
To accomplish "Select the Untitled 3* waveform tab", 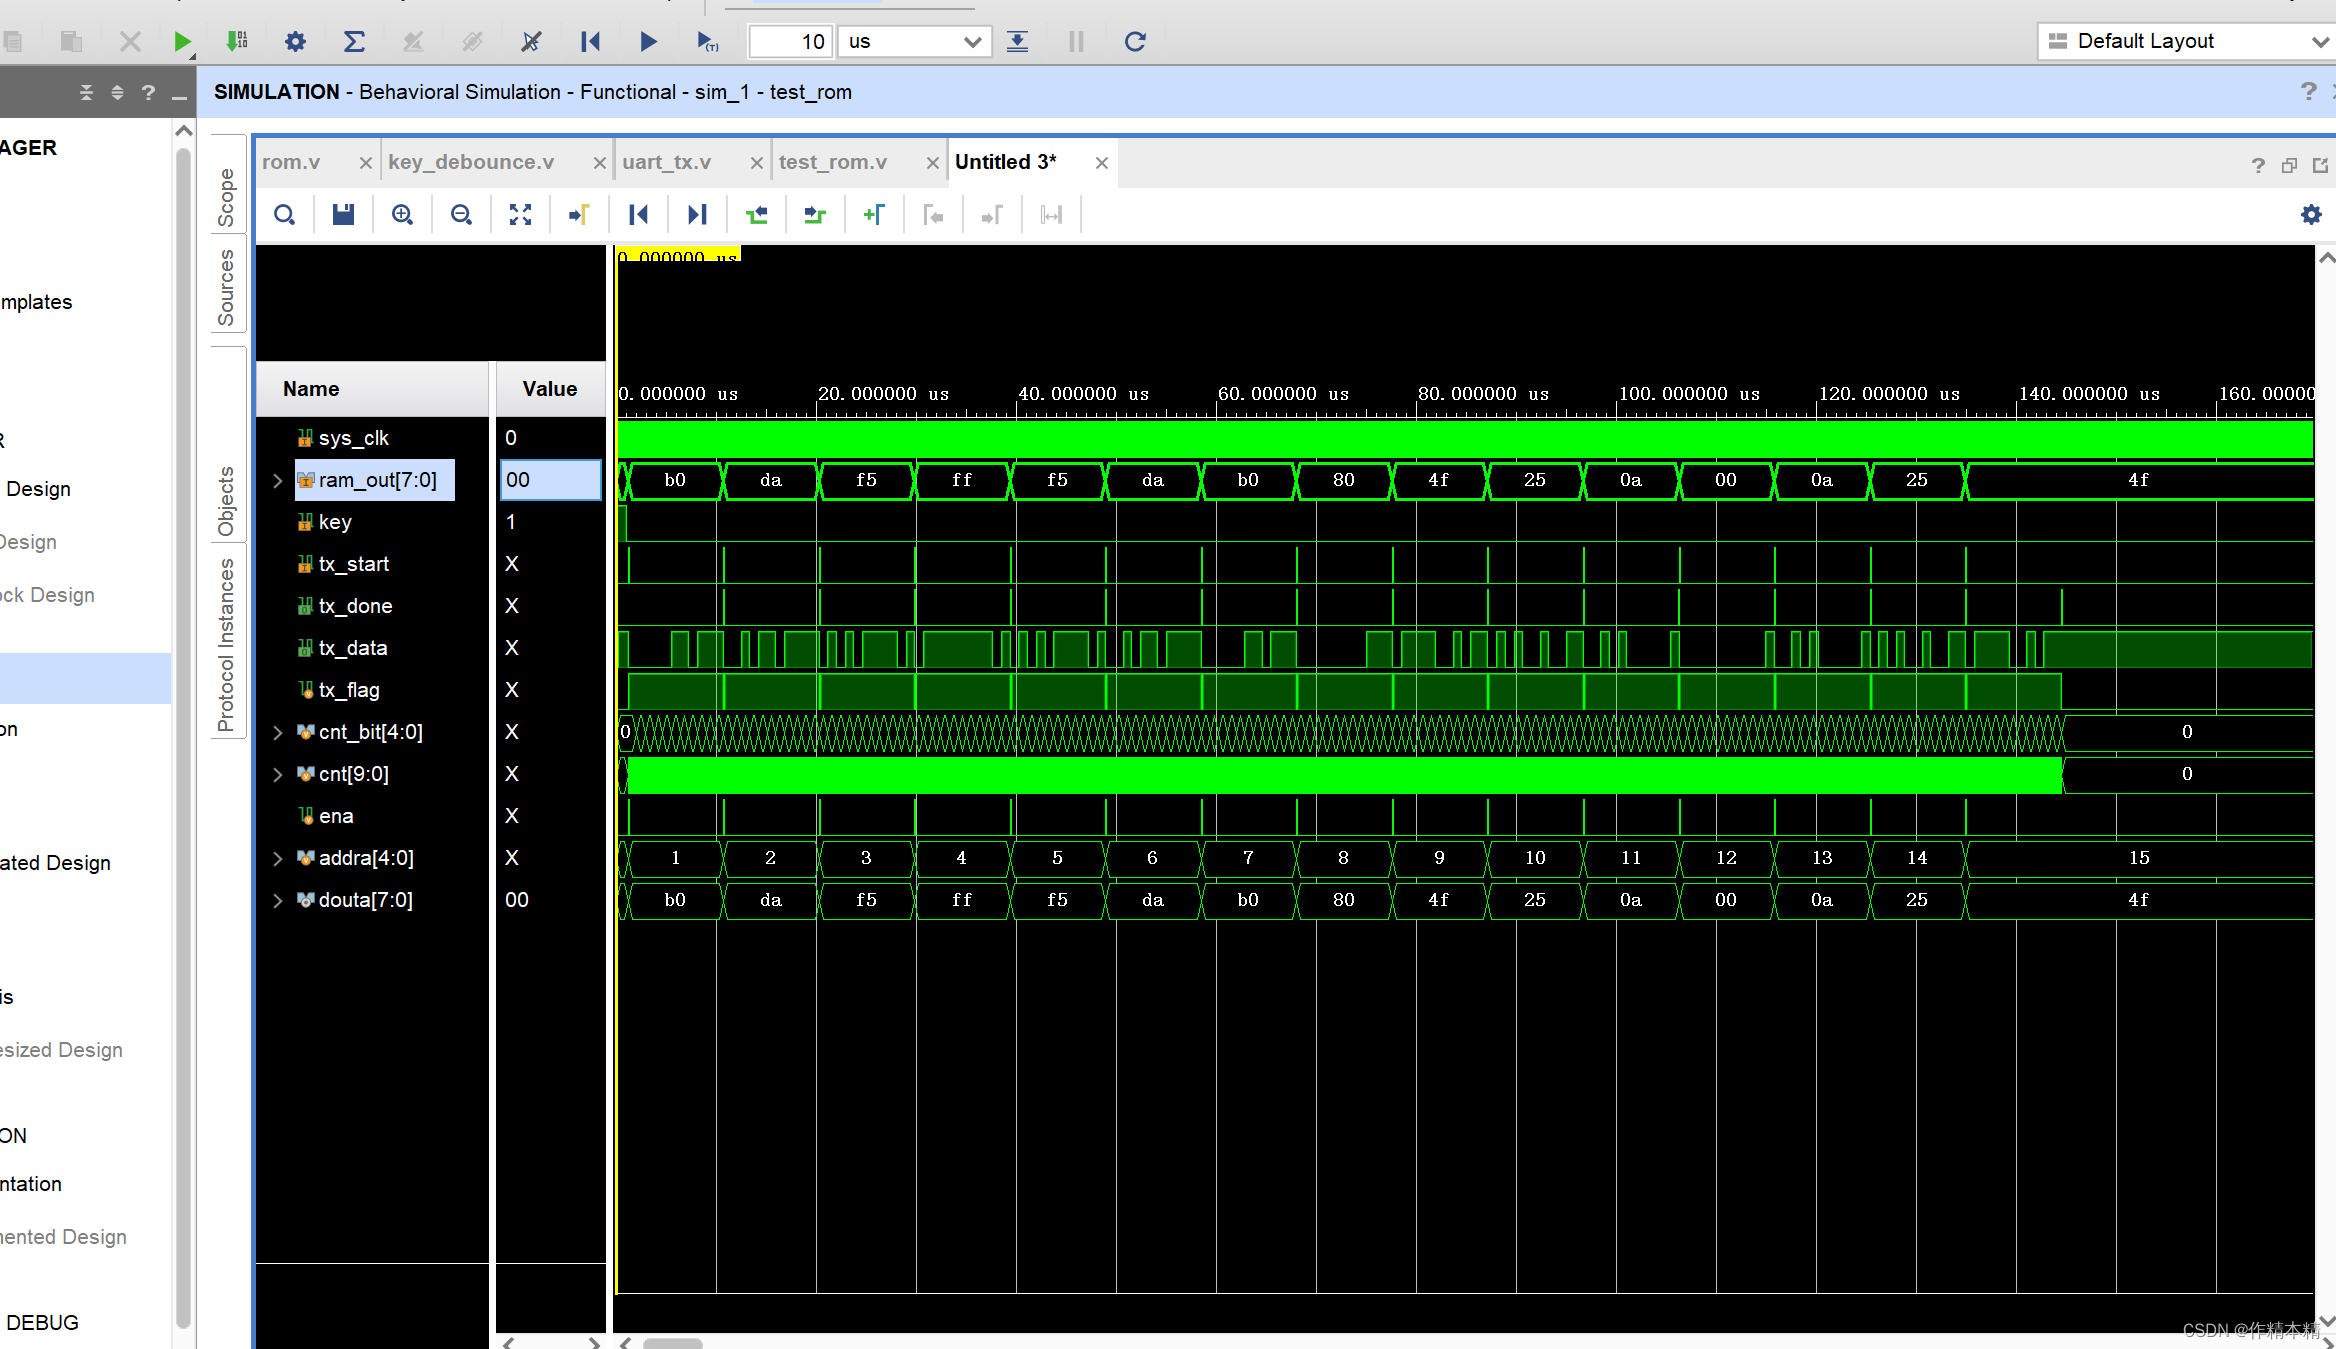I will 1006,162.
